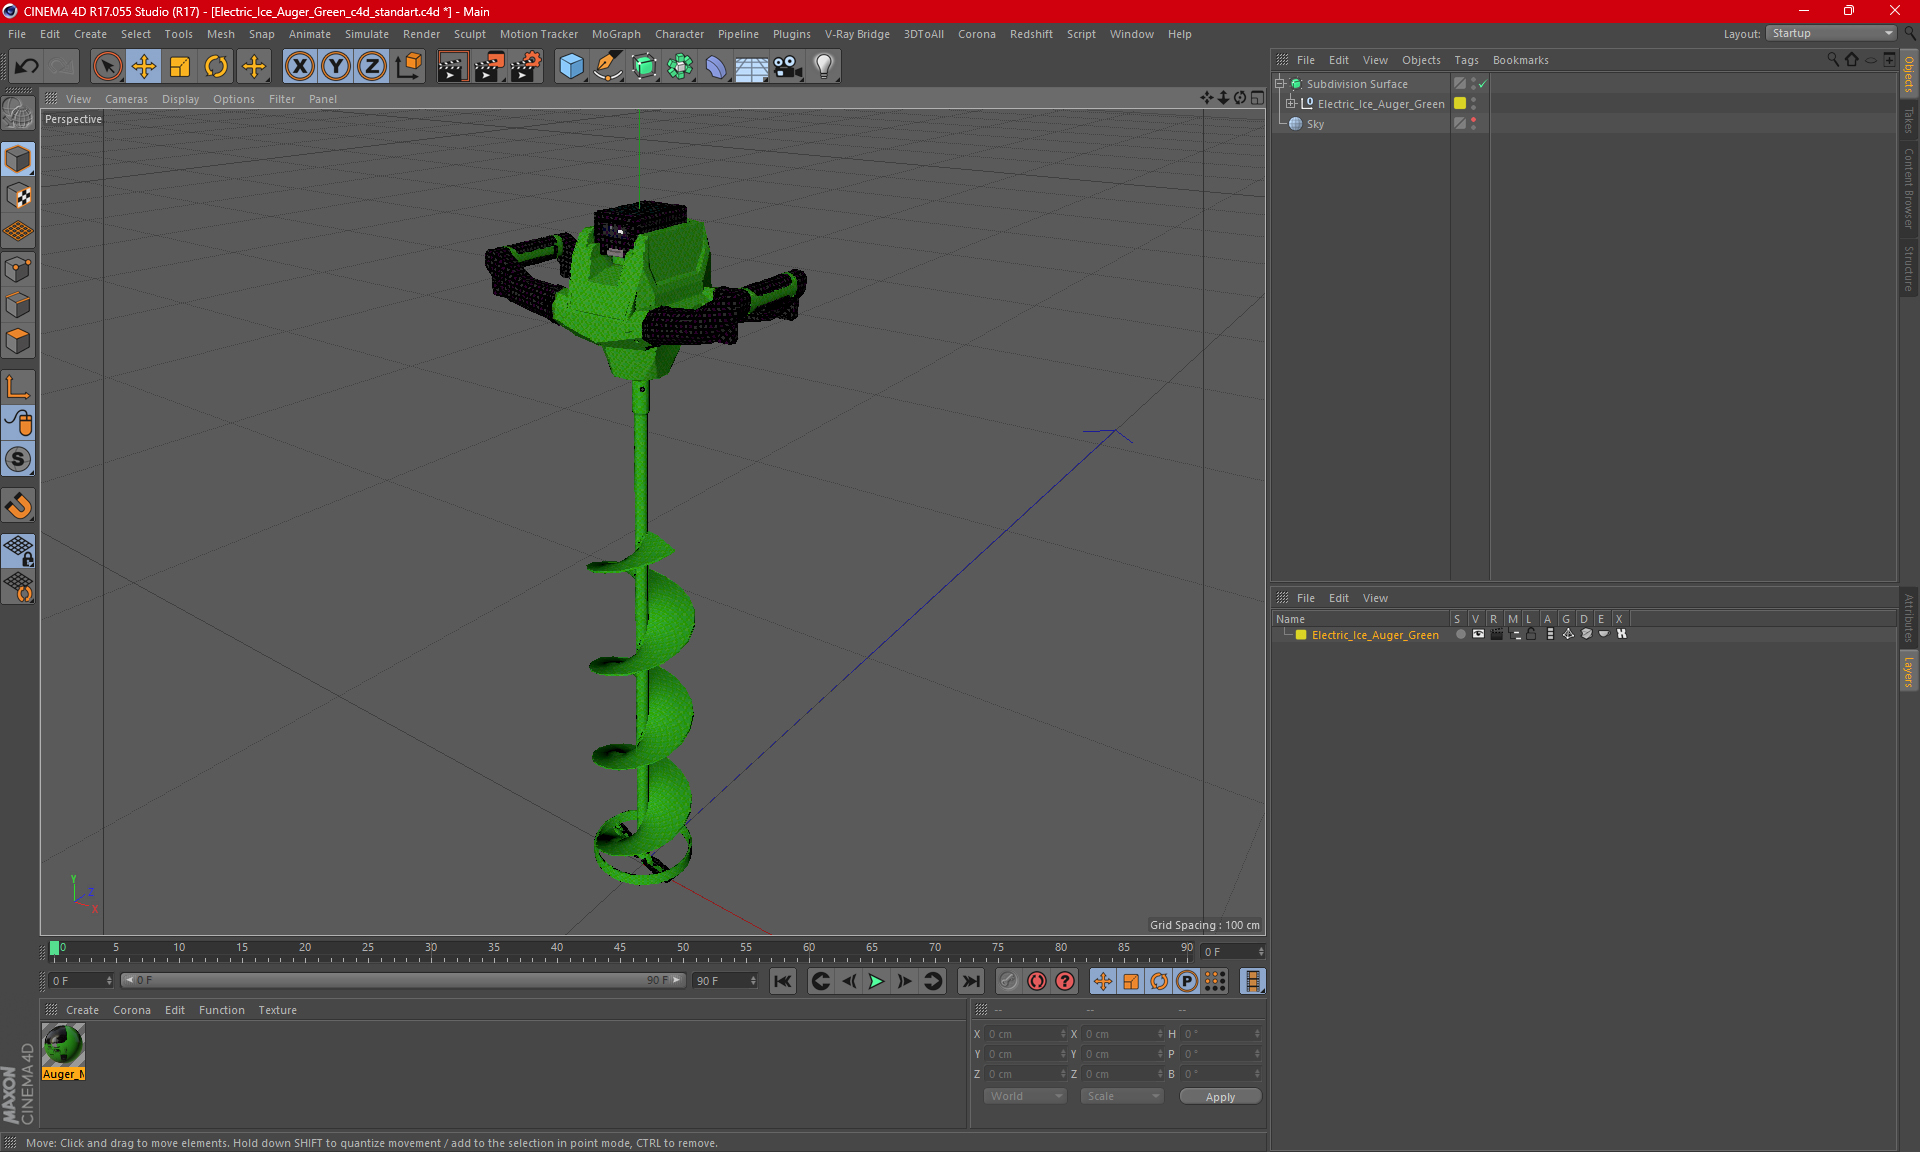Image resolution: width=1920 pixels, height=1152 pixels.
Task: Play the animation forward
Action: coord(876,981)
